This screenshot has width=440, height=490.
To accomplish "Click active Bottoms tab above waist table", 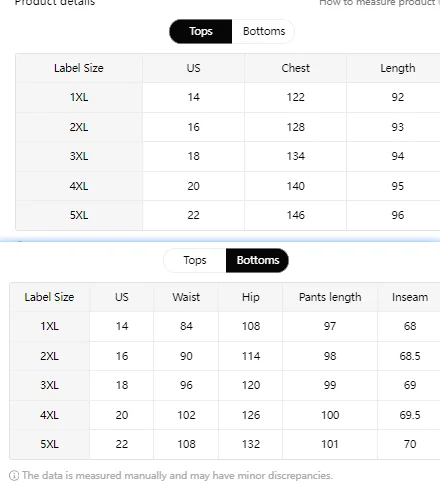I will point(258,260).
